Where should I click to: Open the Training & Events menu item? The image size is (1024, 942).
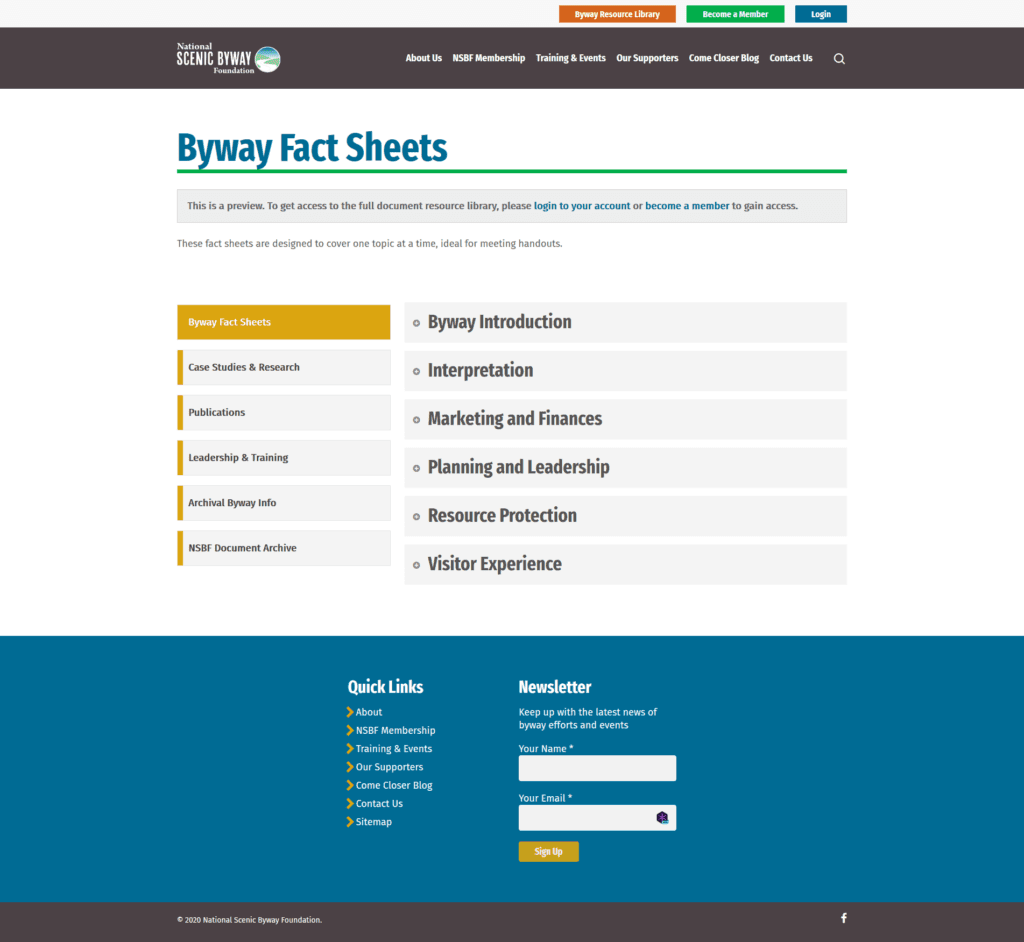click(x=570, y=58)
